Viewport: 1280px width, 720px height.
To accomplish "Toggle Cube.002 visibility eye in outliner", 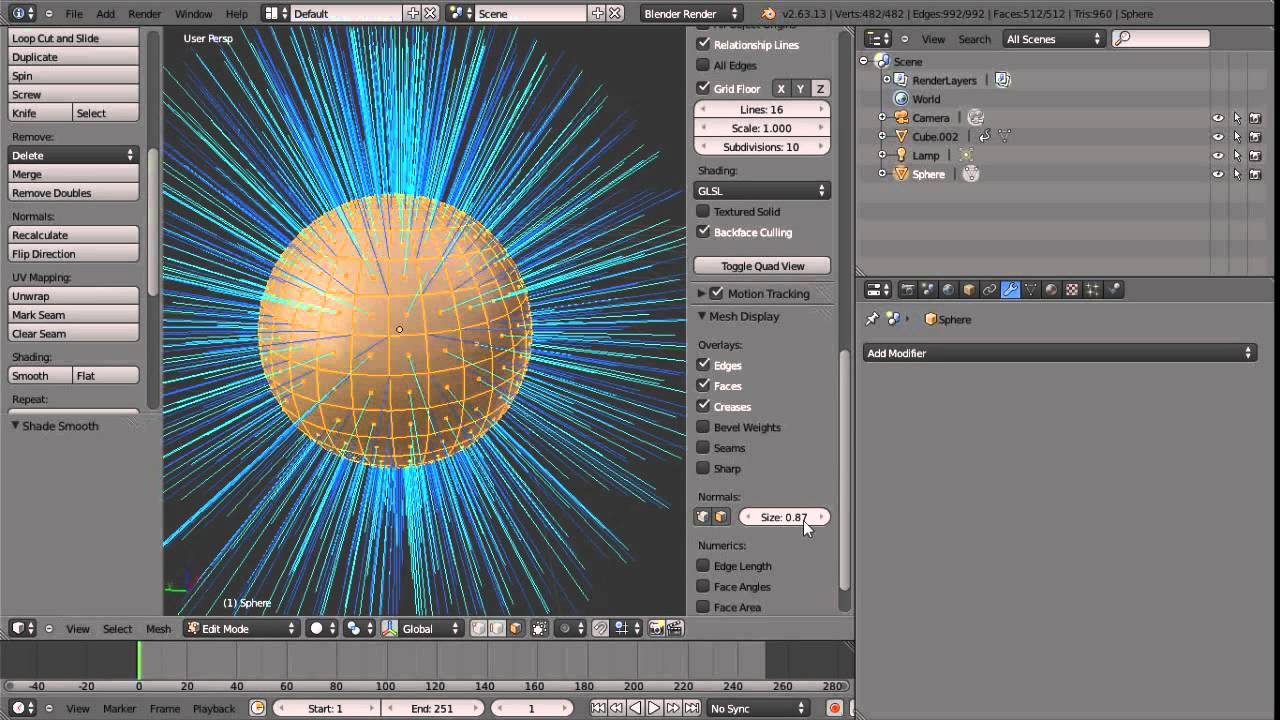I will (1218, 137).
